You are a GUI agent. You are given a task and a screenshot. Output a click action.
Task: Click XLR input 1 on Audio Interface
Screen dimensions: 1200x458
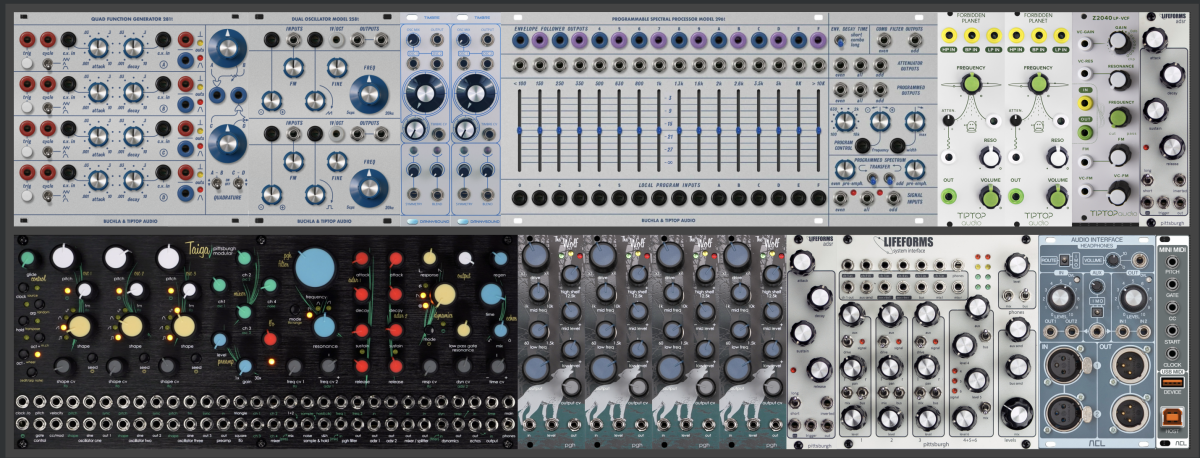[1062, 364]
